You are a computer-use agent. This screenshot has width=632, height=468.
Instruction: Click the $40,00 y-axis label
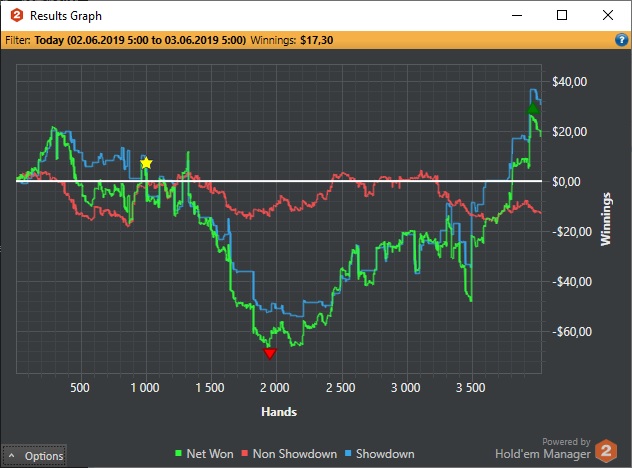pos(570,82)
